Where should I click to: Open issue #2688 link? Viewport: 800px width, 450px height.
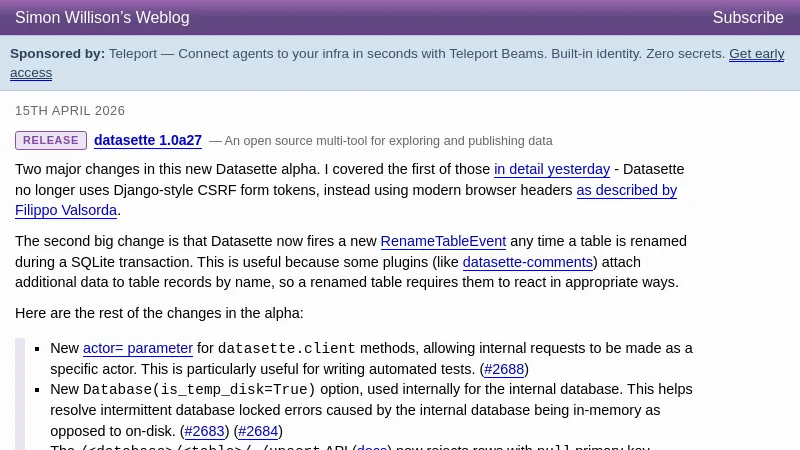click(x=504, y=369)
